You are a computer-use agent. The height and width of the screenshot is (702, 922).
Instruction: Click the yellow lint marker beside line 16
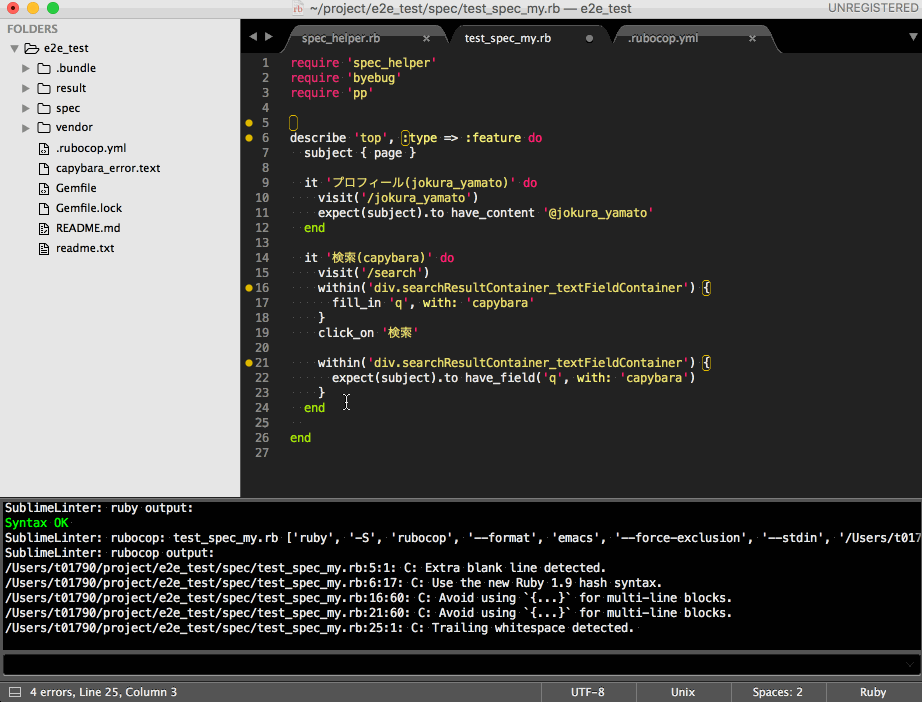pos(248,287)
